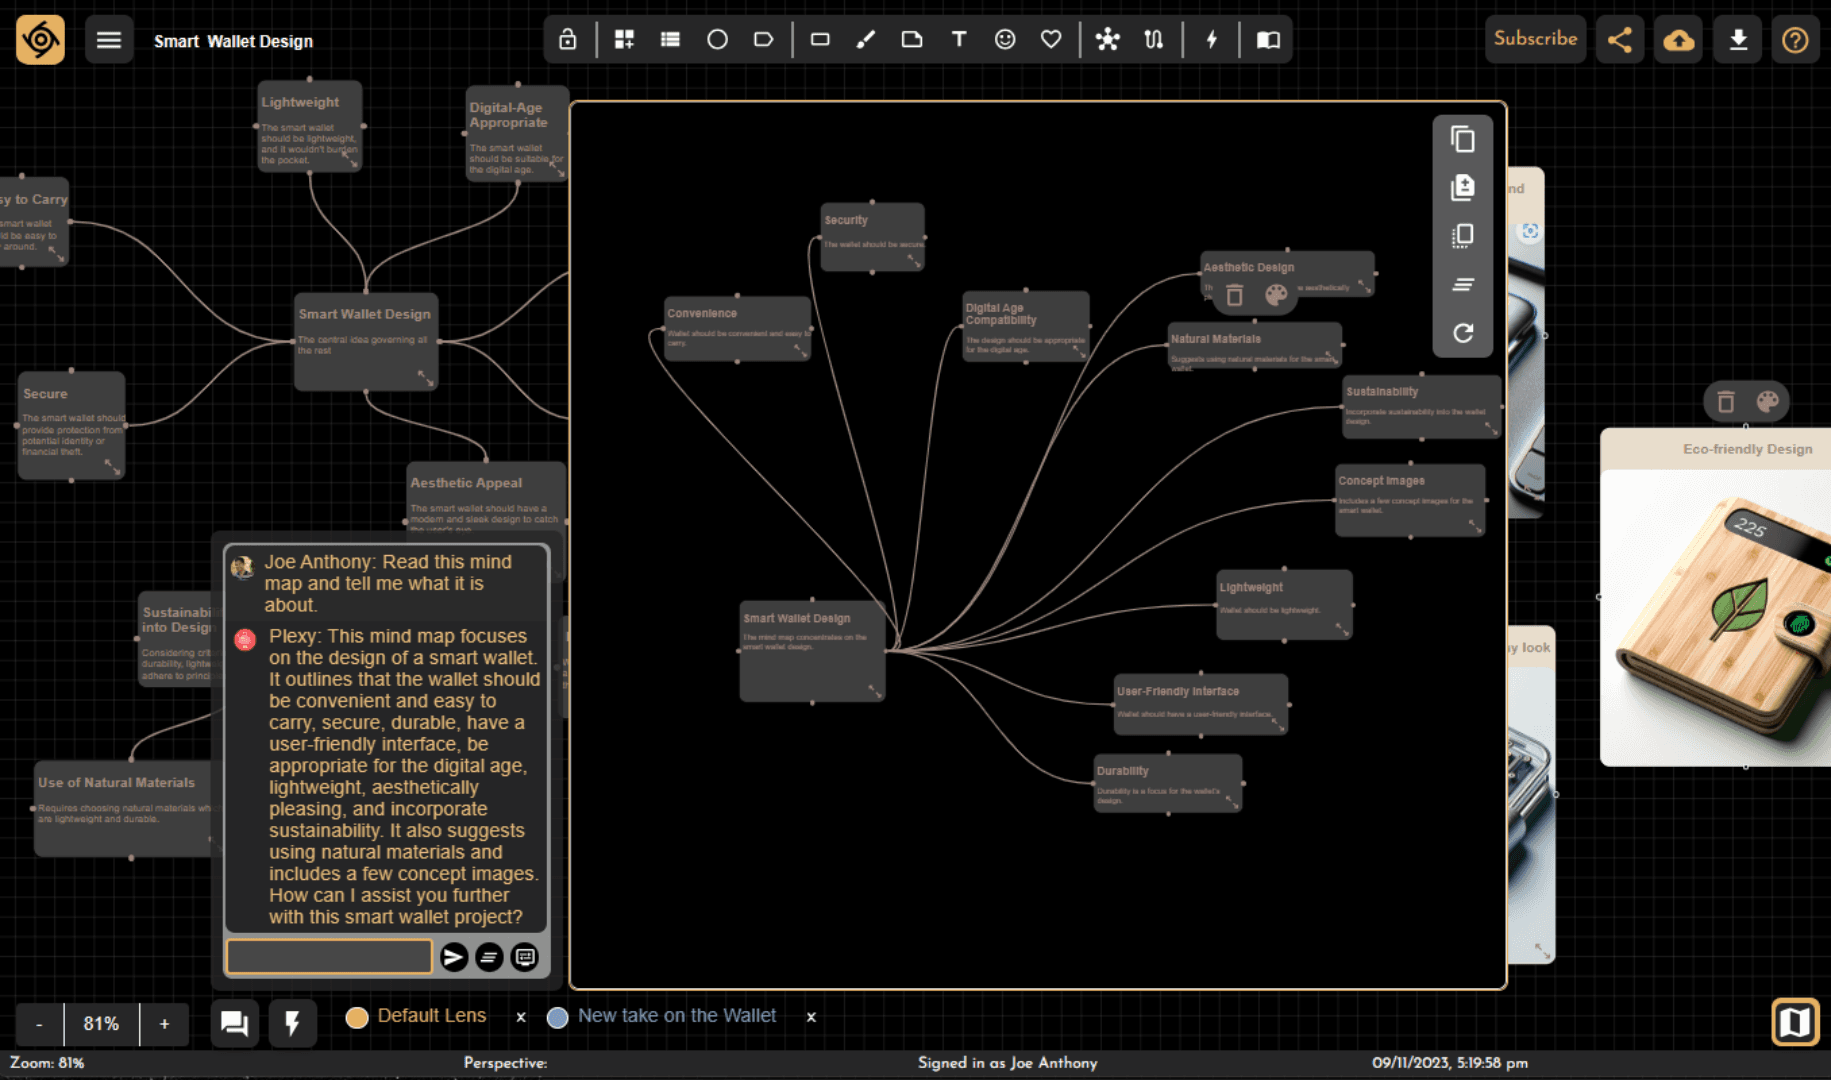Type in the Plexy chat input field

(329, 957)
